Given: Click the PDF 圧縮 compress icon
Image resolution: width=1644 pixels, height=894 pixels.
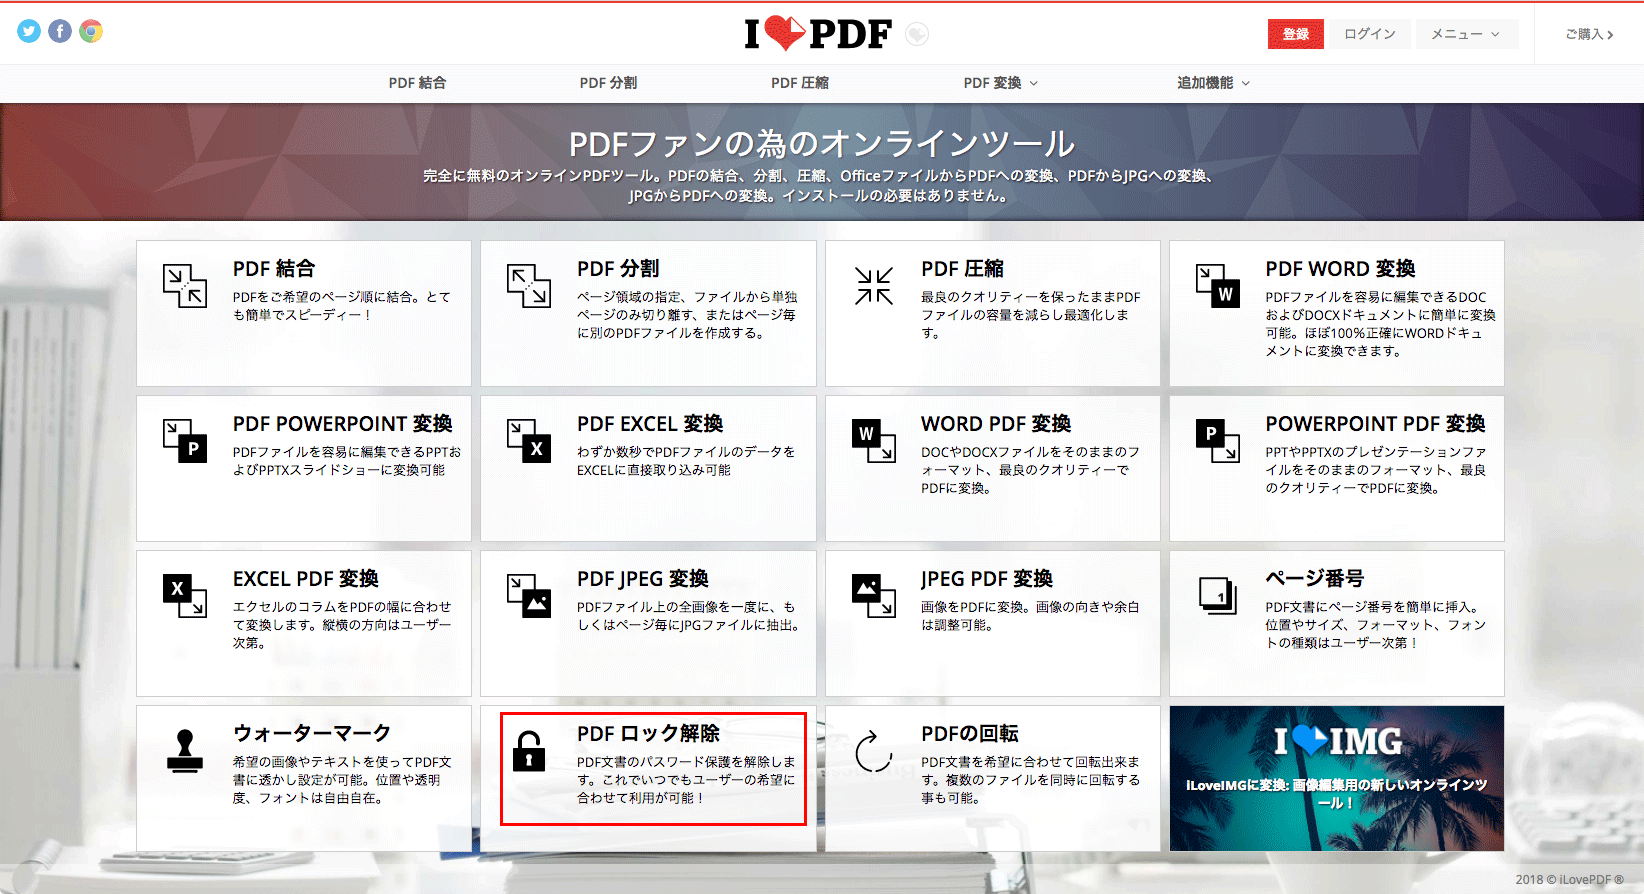Looking at the screenshot, I should [873, 286].
